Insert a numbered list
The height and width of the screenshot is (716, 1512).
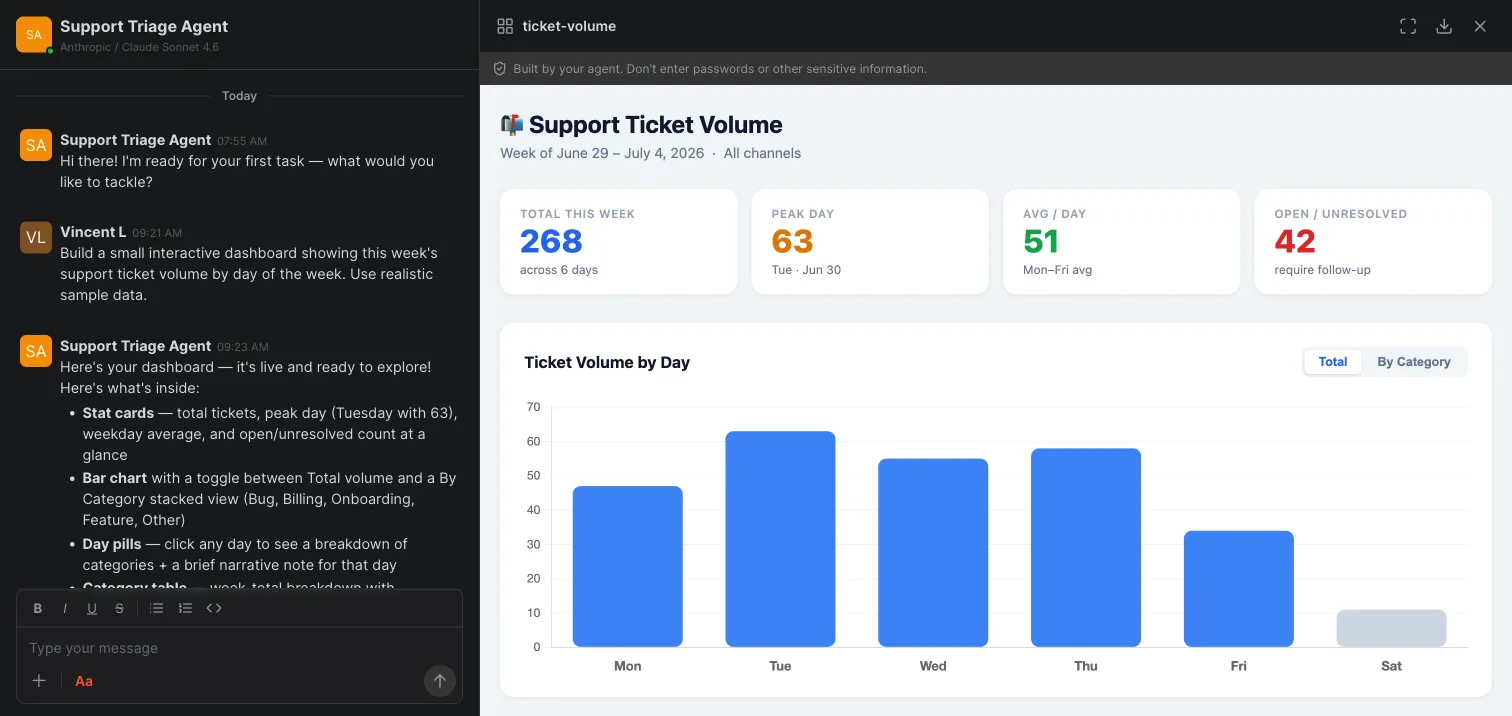185,608
